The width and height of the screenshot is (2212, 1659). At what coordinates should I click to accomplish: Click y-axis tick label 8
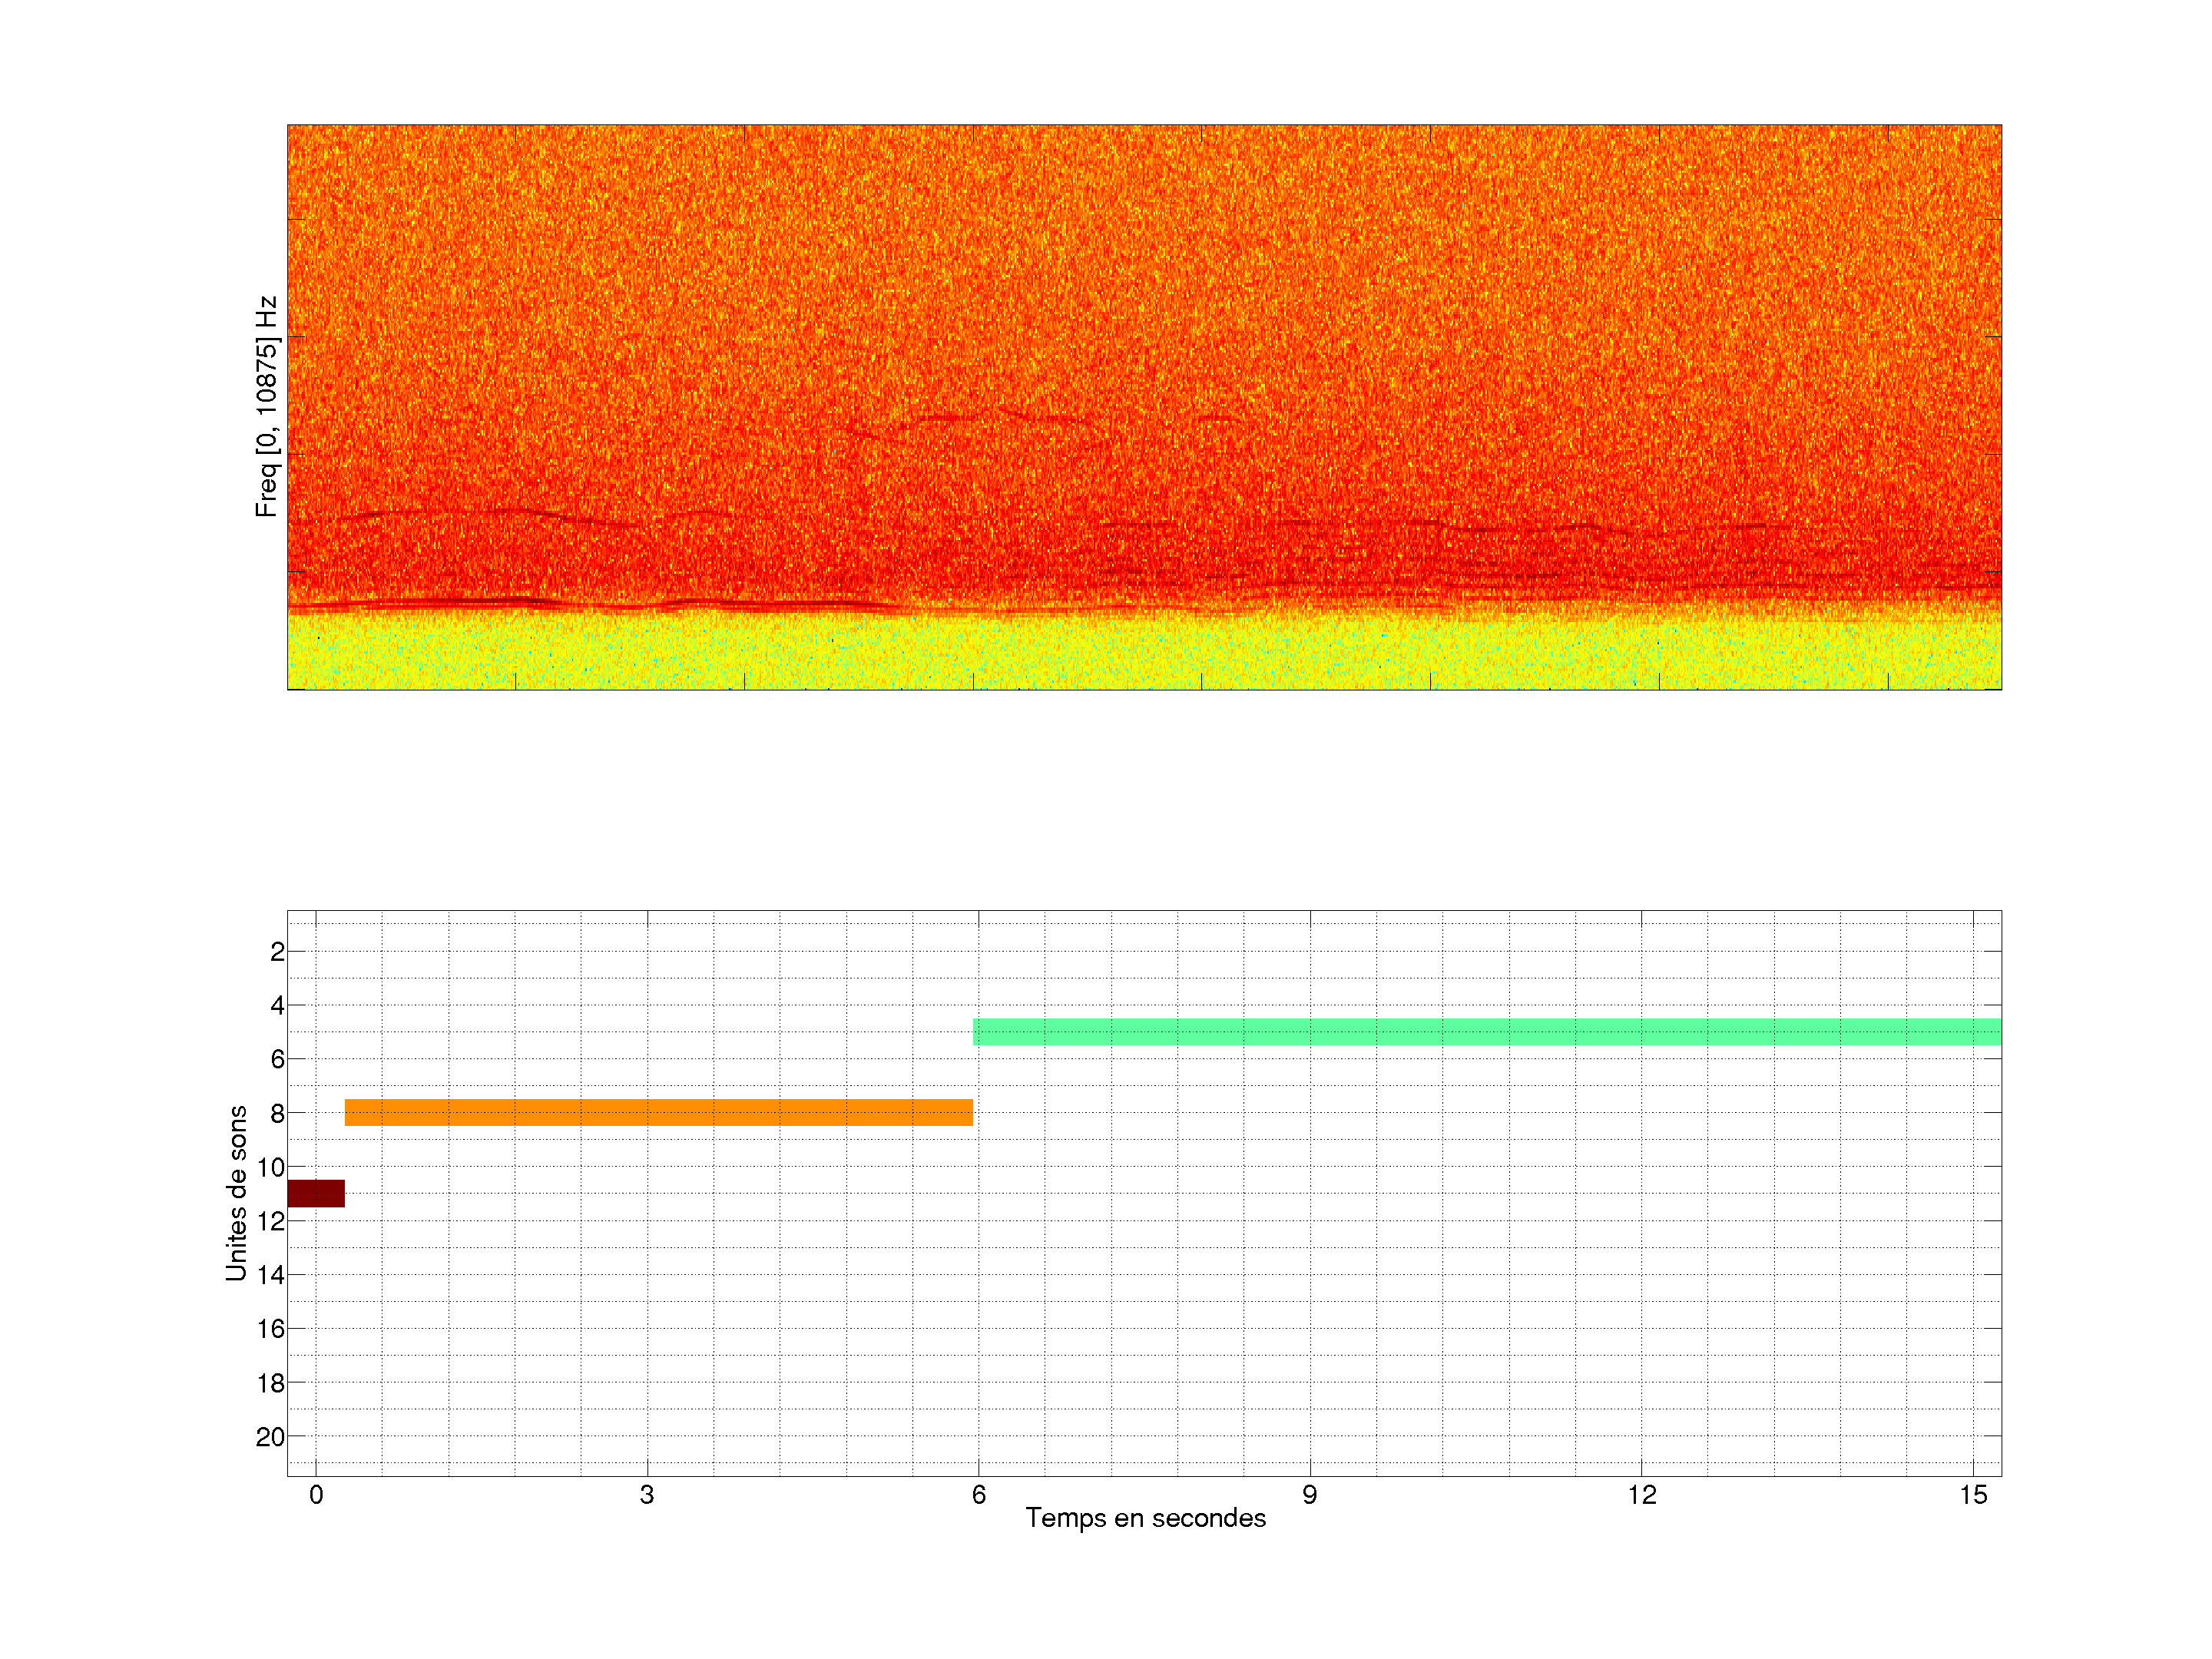coord(277,1113)
